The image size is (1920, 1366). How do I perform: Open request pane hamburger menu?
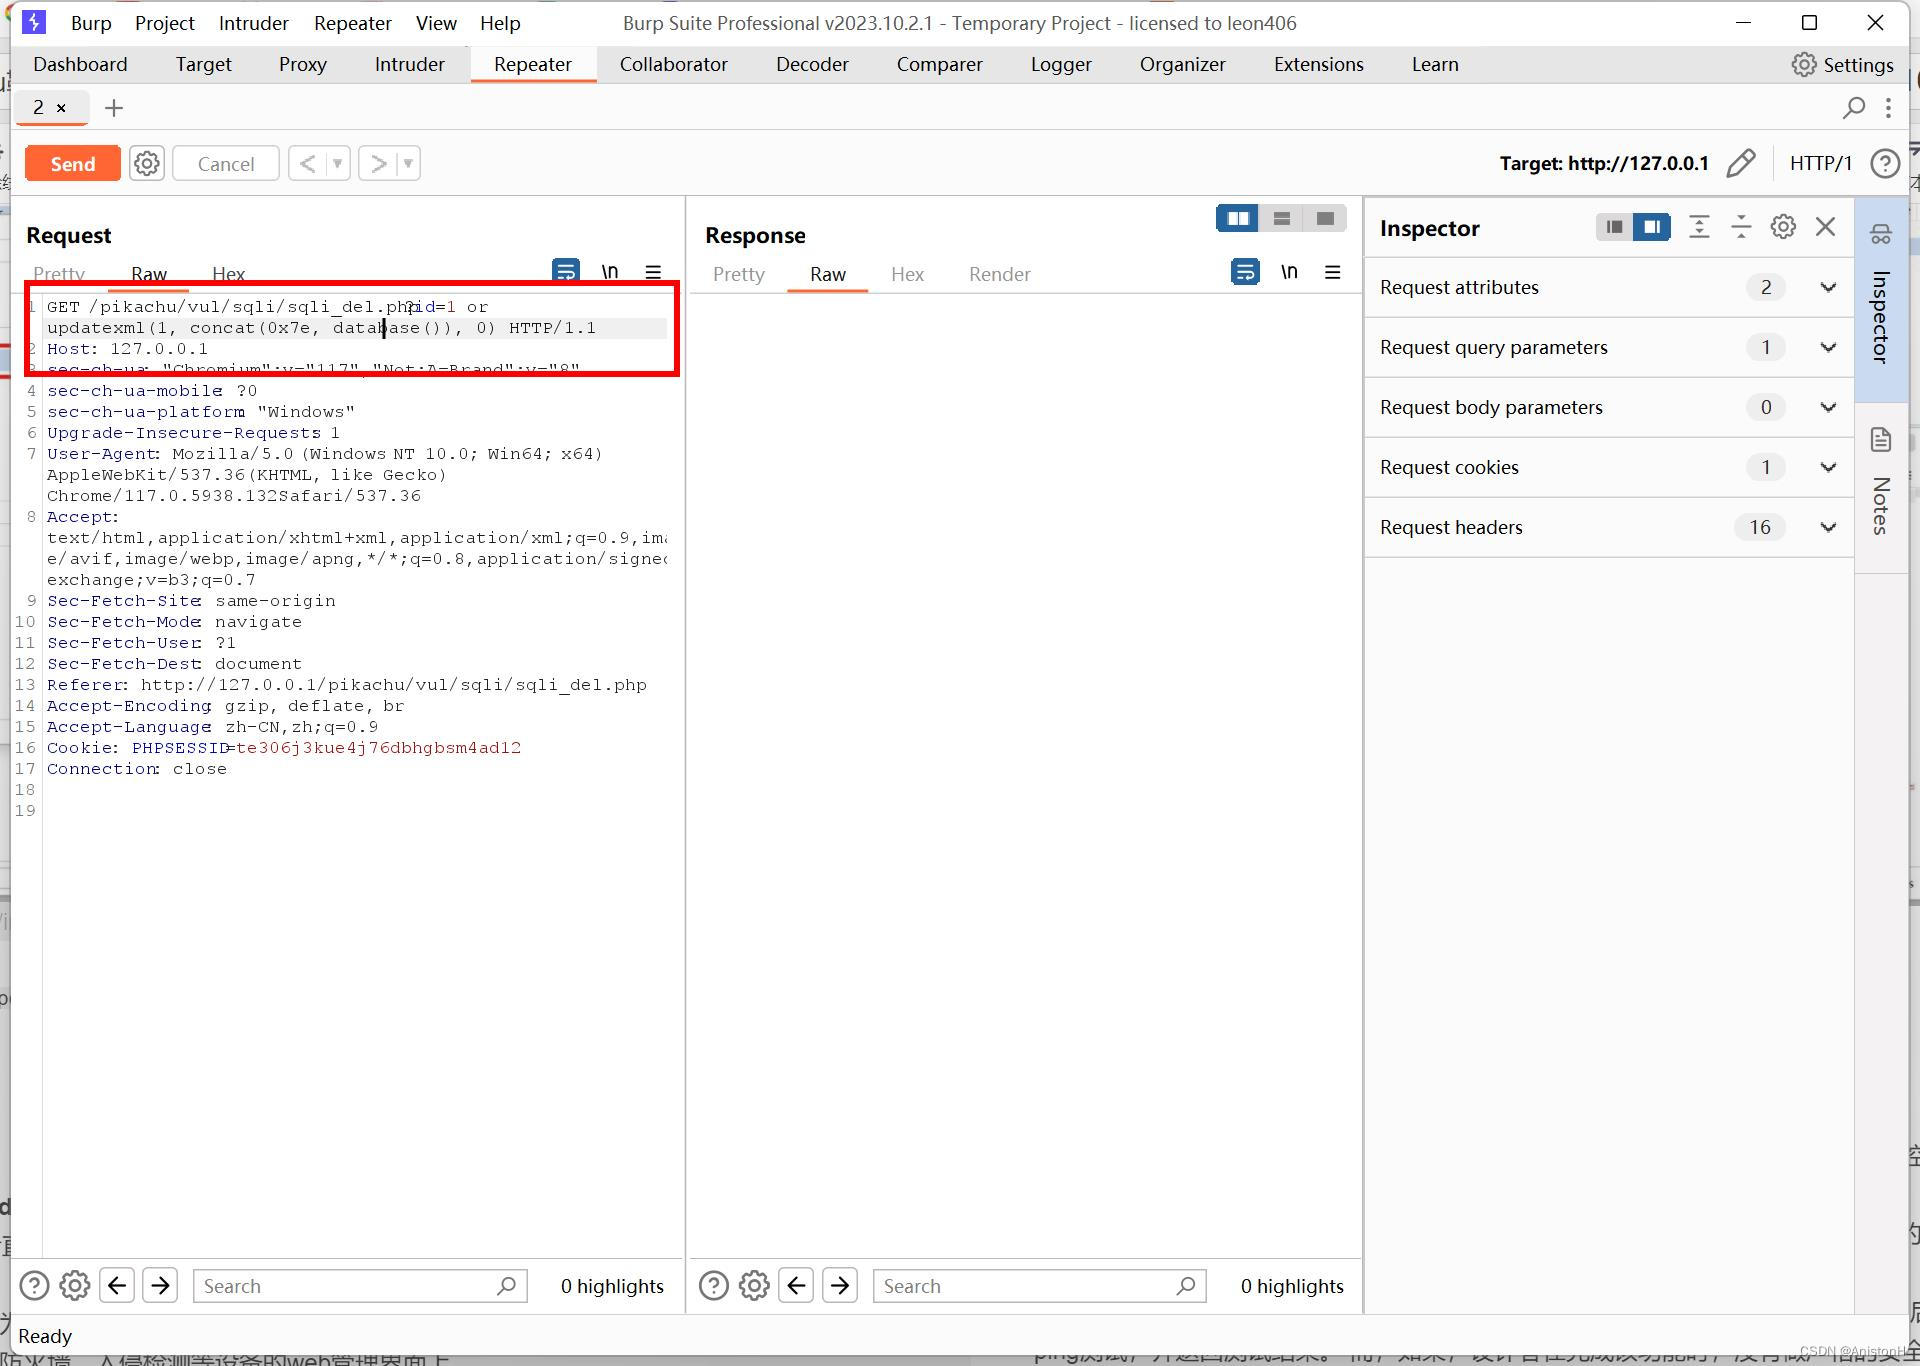point(653,271)
